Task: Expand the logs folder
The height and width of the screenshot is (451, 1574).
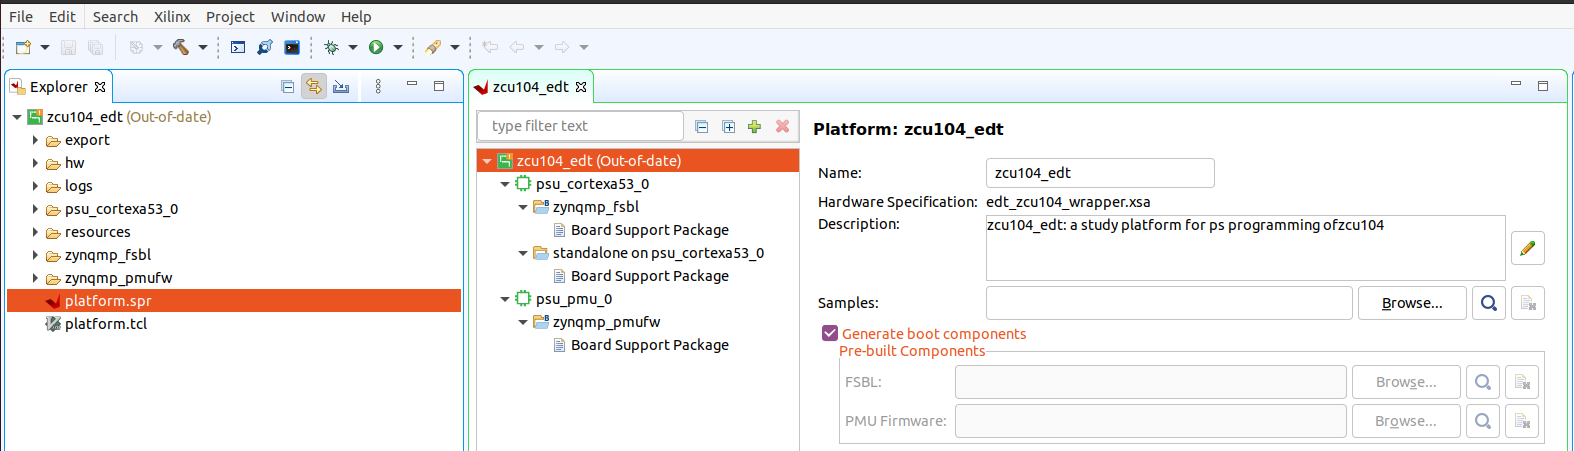Action: pos(35,186)
